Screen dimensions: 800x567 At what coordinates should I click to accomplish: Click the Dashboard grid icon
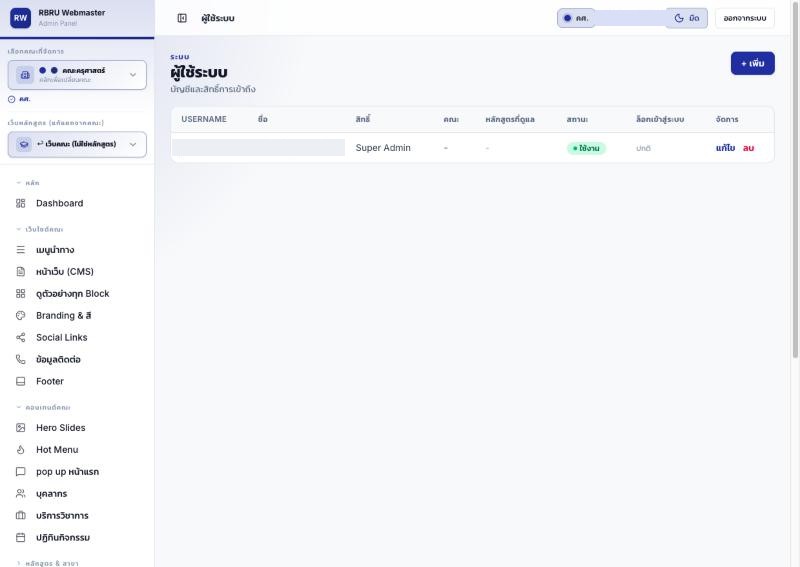click(x=20, y=203)
